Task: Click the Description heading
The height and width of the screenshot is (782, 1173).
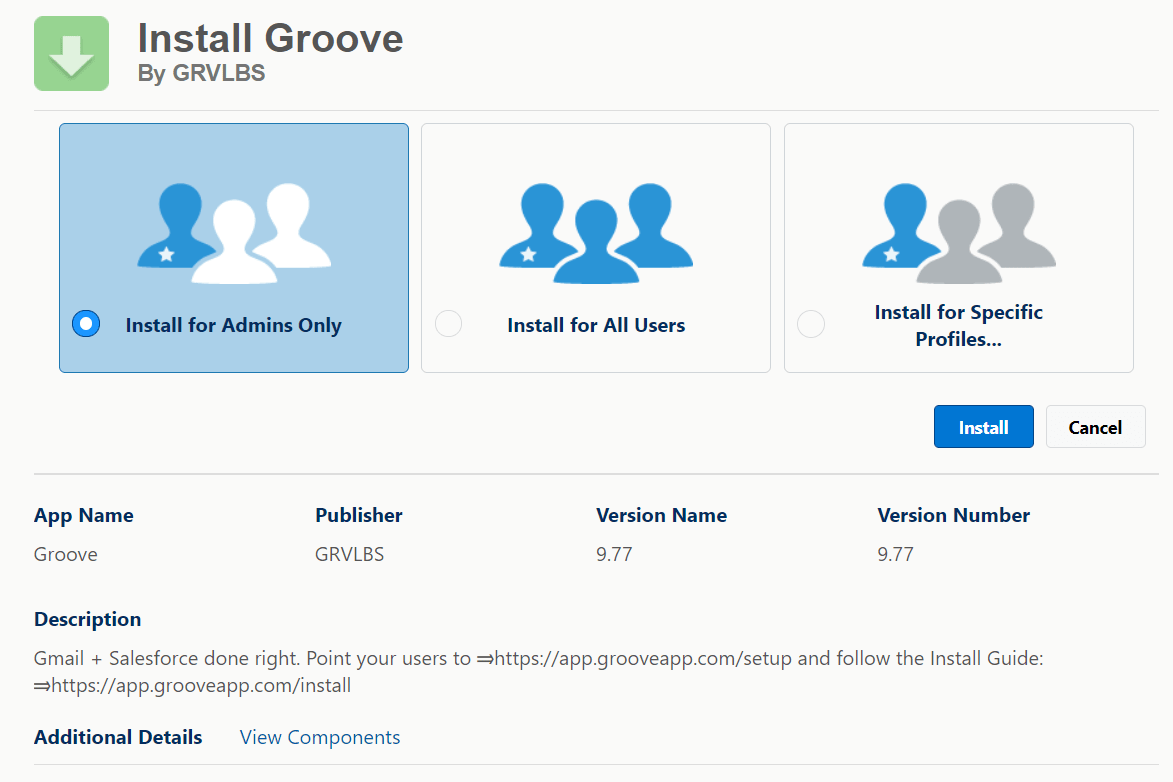Action: (88, 619)
